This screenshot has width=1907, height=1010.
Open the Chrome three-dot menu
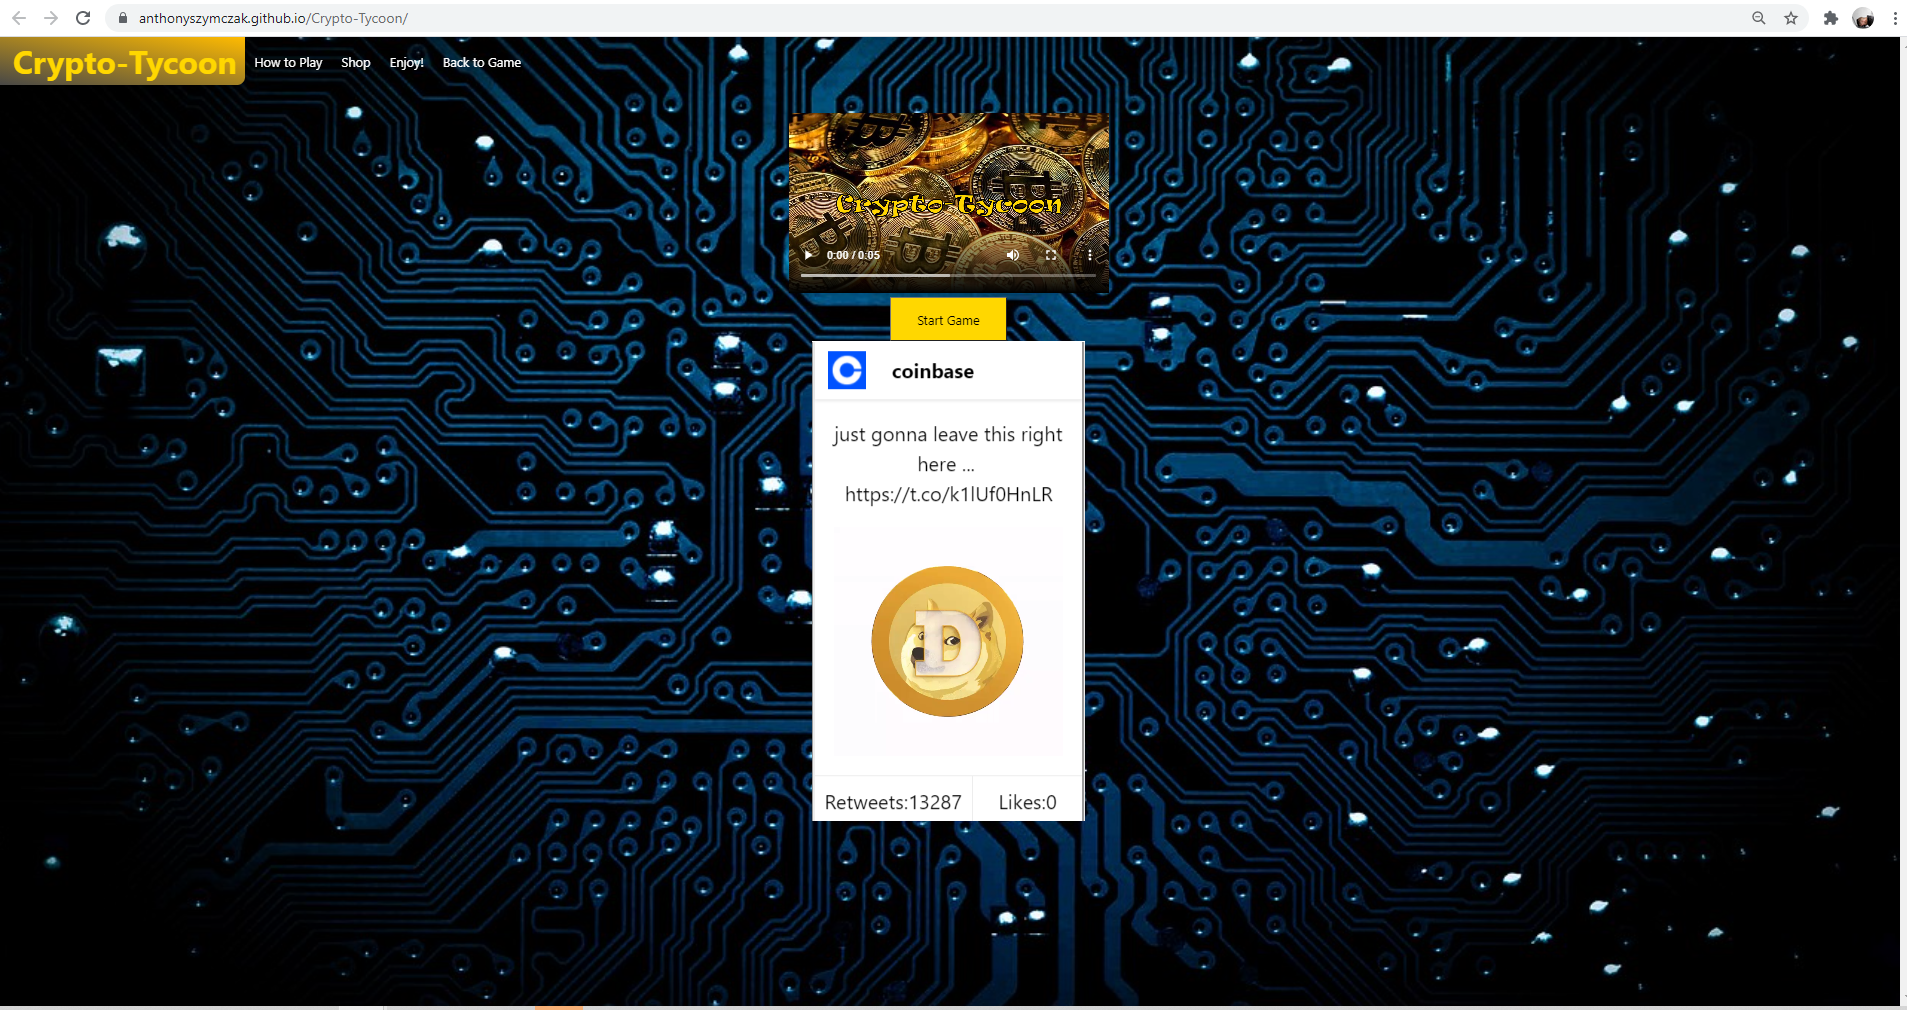1895,18
